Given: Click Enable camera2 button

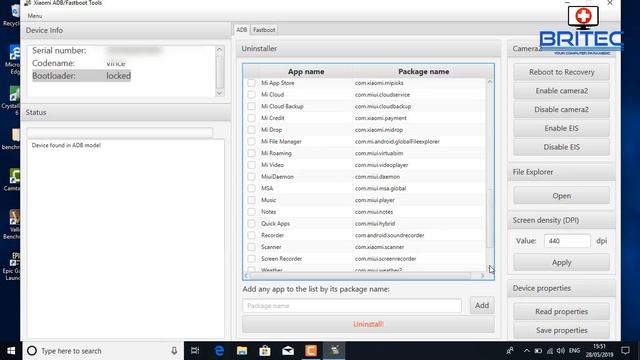Looking at the screenshot, I should (x=562, y=91).
